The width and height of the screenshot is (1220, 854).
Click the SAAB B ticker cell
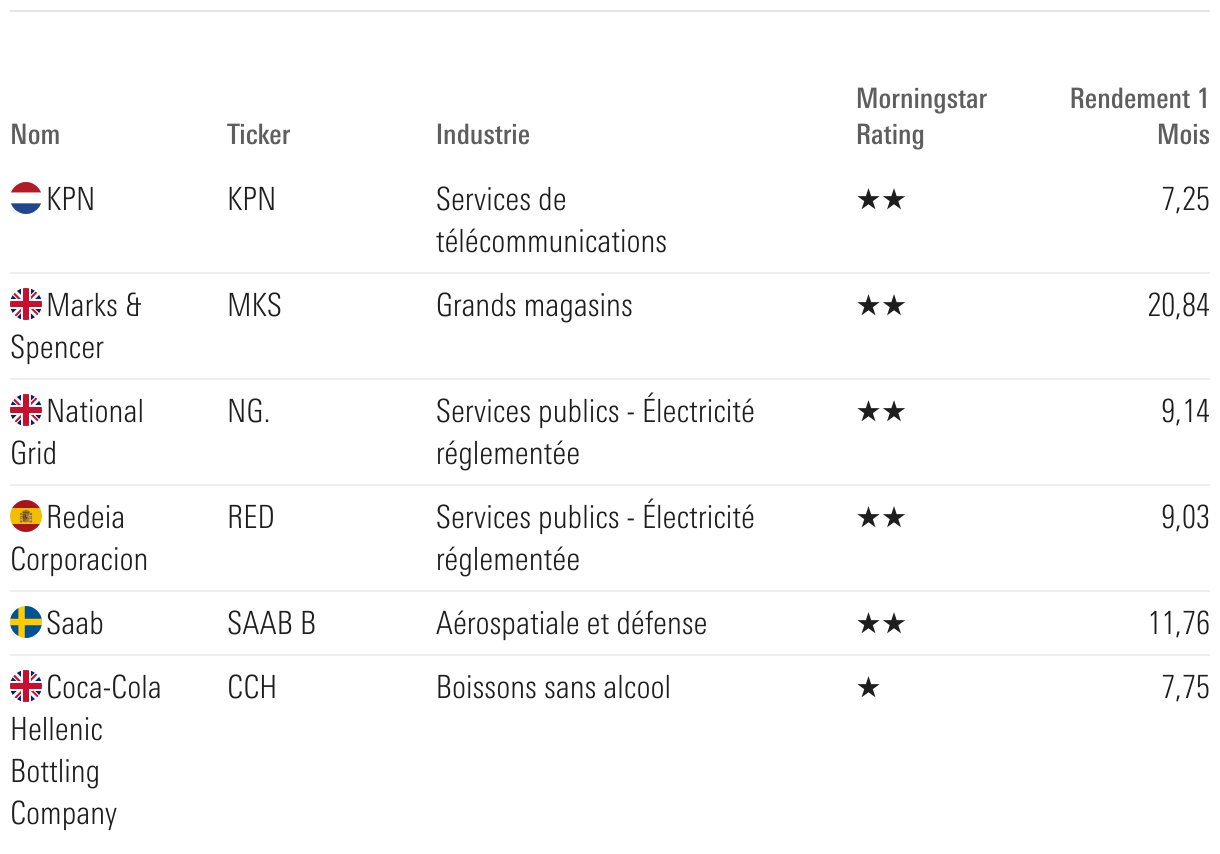tap(271, 623)
